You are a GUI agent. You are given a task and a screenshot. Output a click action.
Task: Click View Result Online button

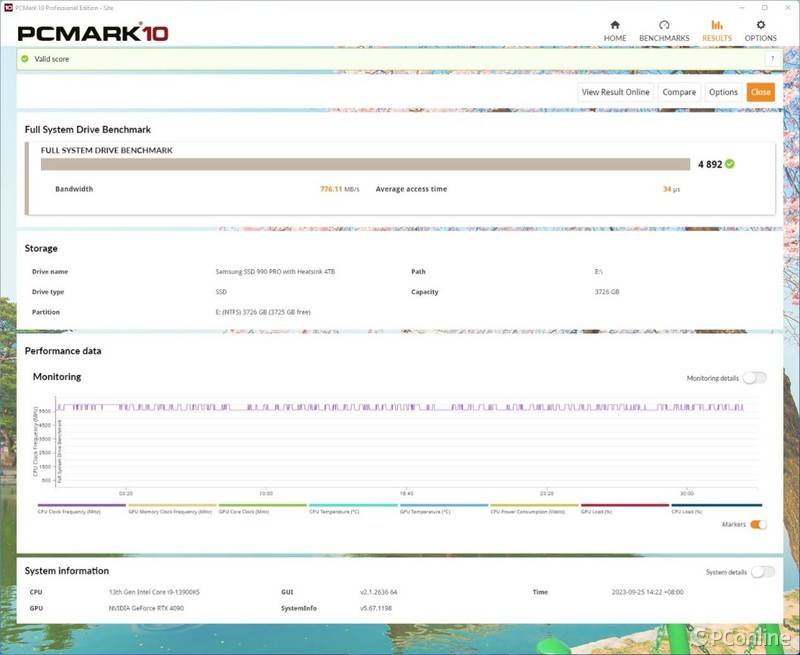(x=615, y=92)
